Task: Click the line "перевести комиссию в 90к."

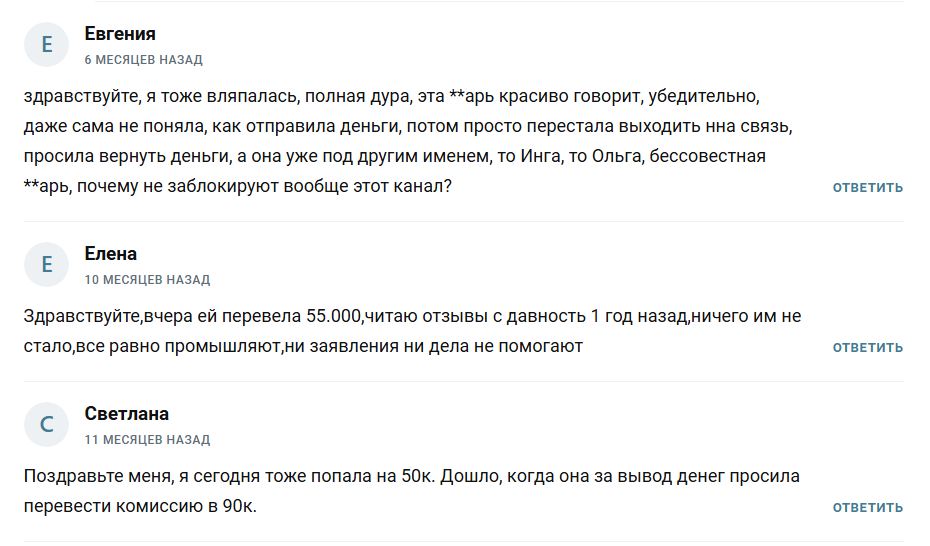Action: coord(140,506)
